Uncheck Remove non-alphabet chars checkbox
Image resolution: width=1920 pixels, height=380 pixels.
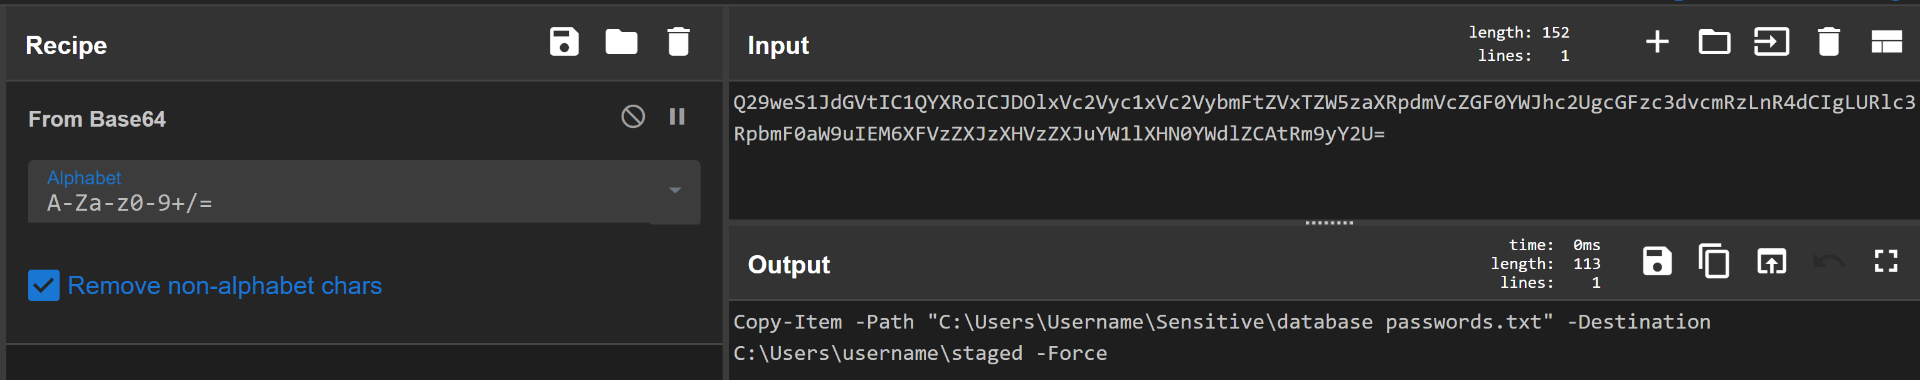(x=44, y=286)
